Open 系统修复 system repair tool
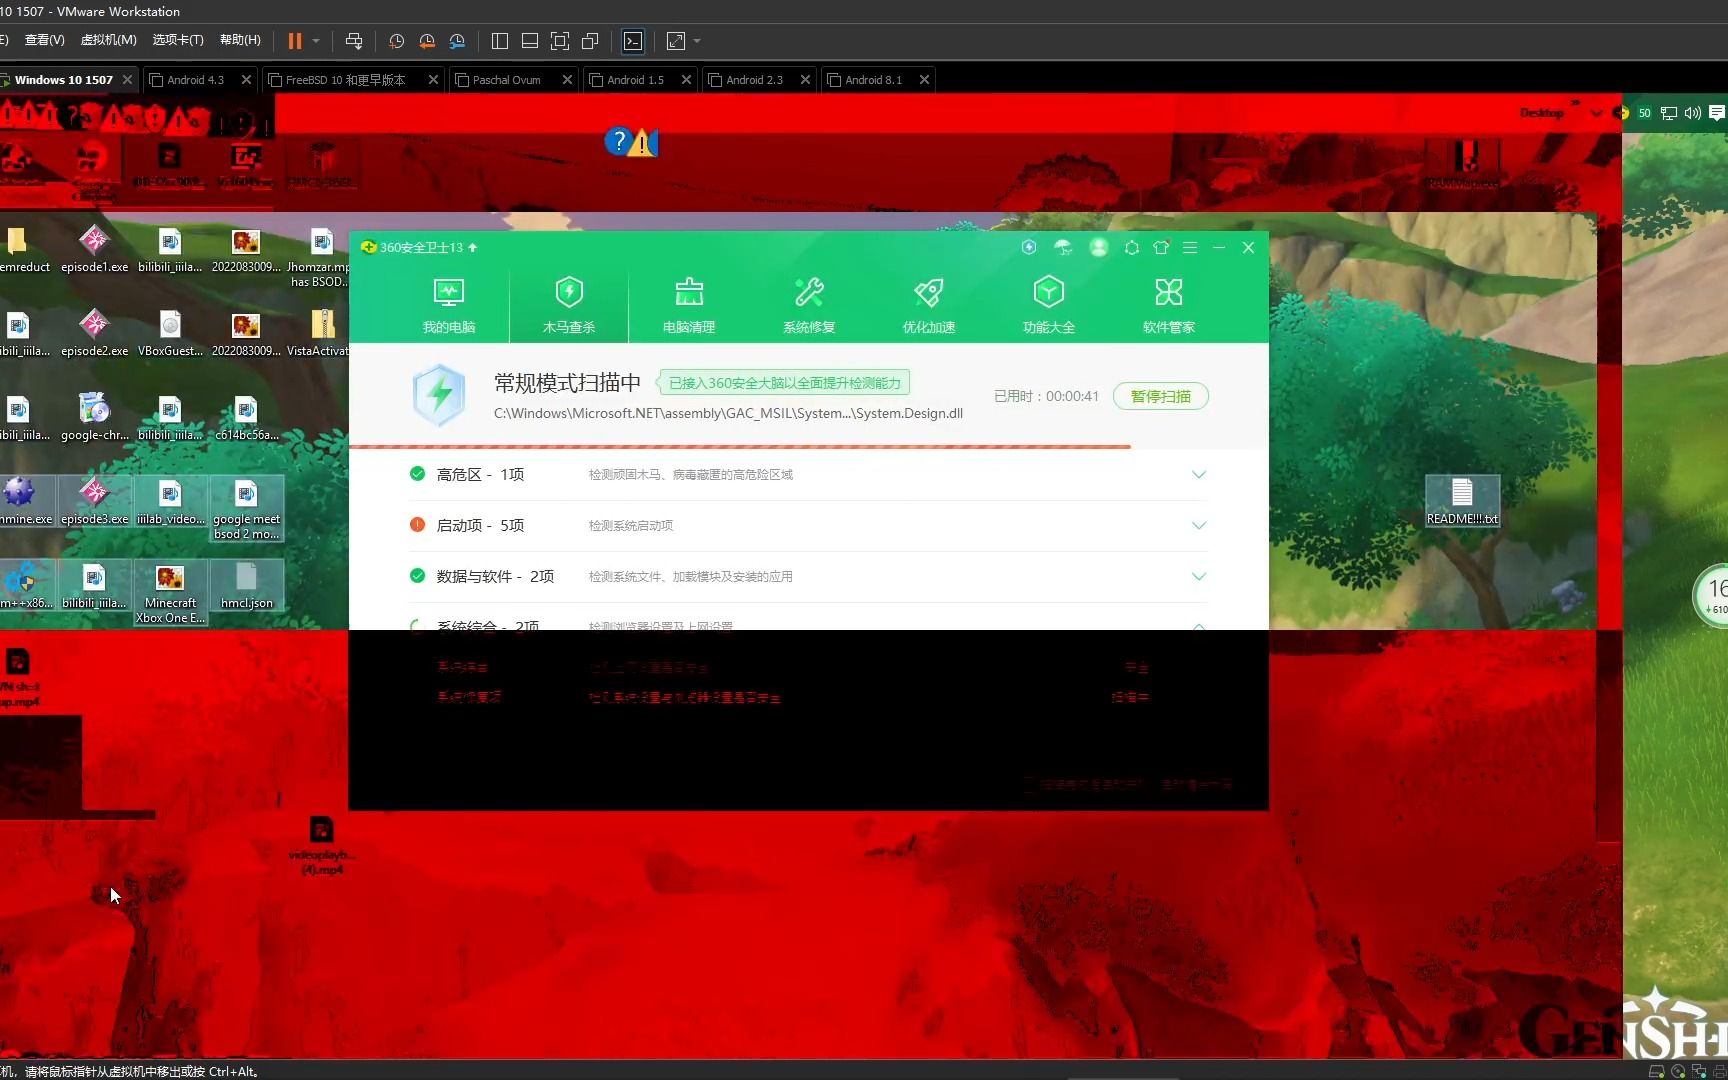 pos(809,305)
